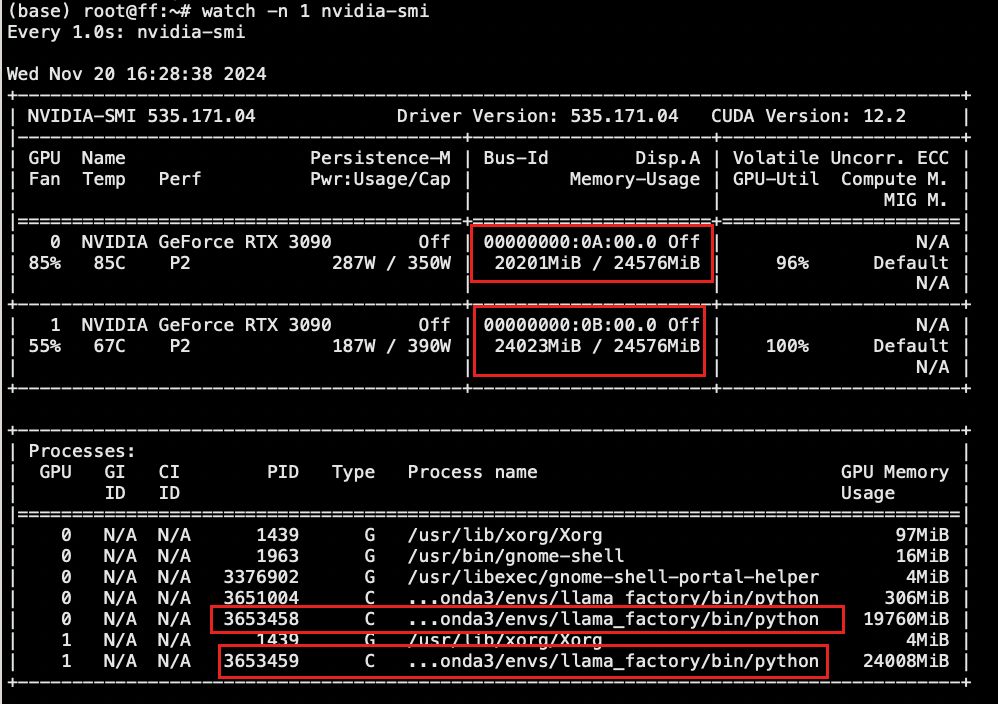Click the CUDA Version 12.2 label

808,116
